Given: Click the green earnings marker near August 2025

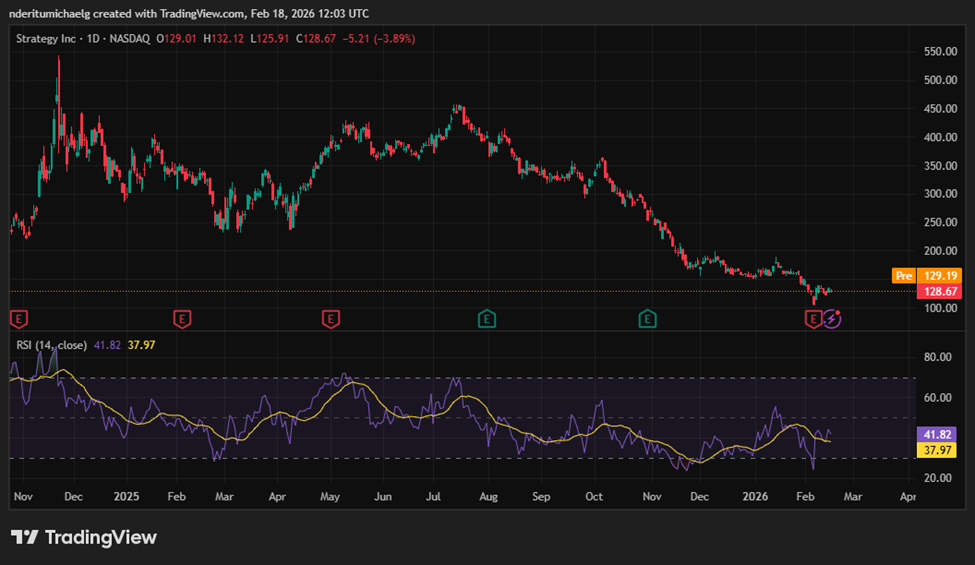Looking at the screenshot, I should [x=486, y=318].
